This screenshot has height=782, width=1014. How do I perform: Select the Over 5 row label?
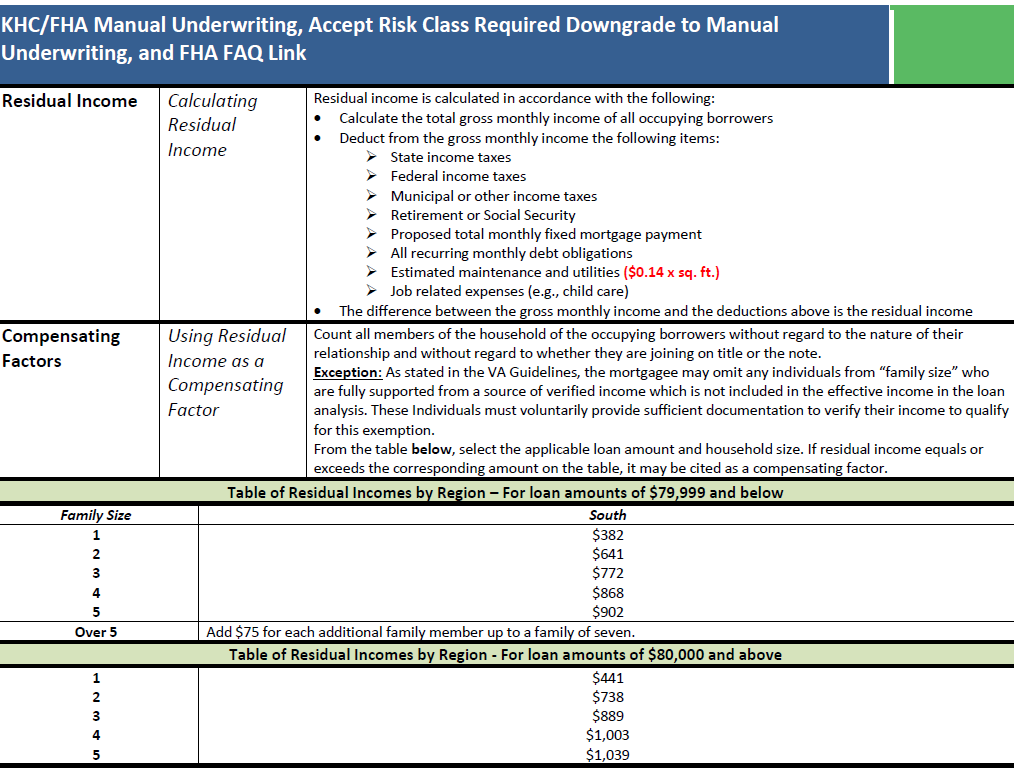click(x=97, y=631)
